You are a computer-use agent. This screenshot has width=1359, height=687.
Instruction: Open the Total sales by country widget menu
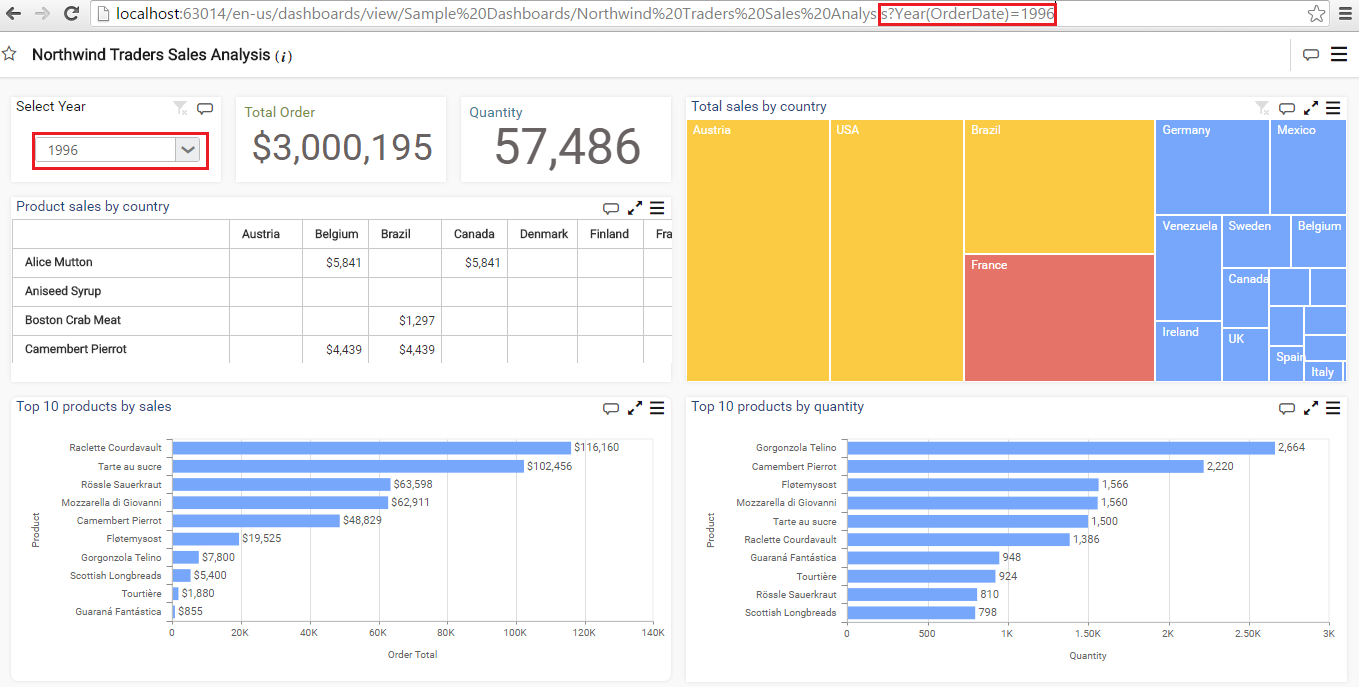pos(1333,108)
